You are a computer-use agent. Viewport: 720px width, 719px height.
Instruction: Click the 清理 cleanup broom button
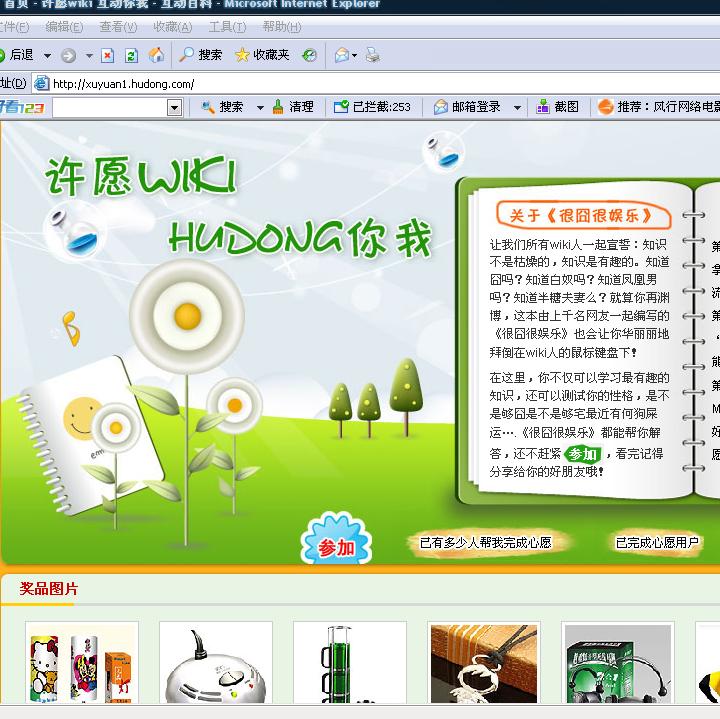pyautogui.click(x=293, y=107)
